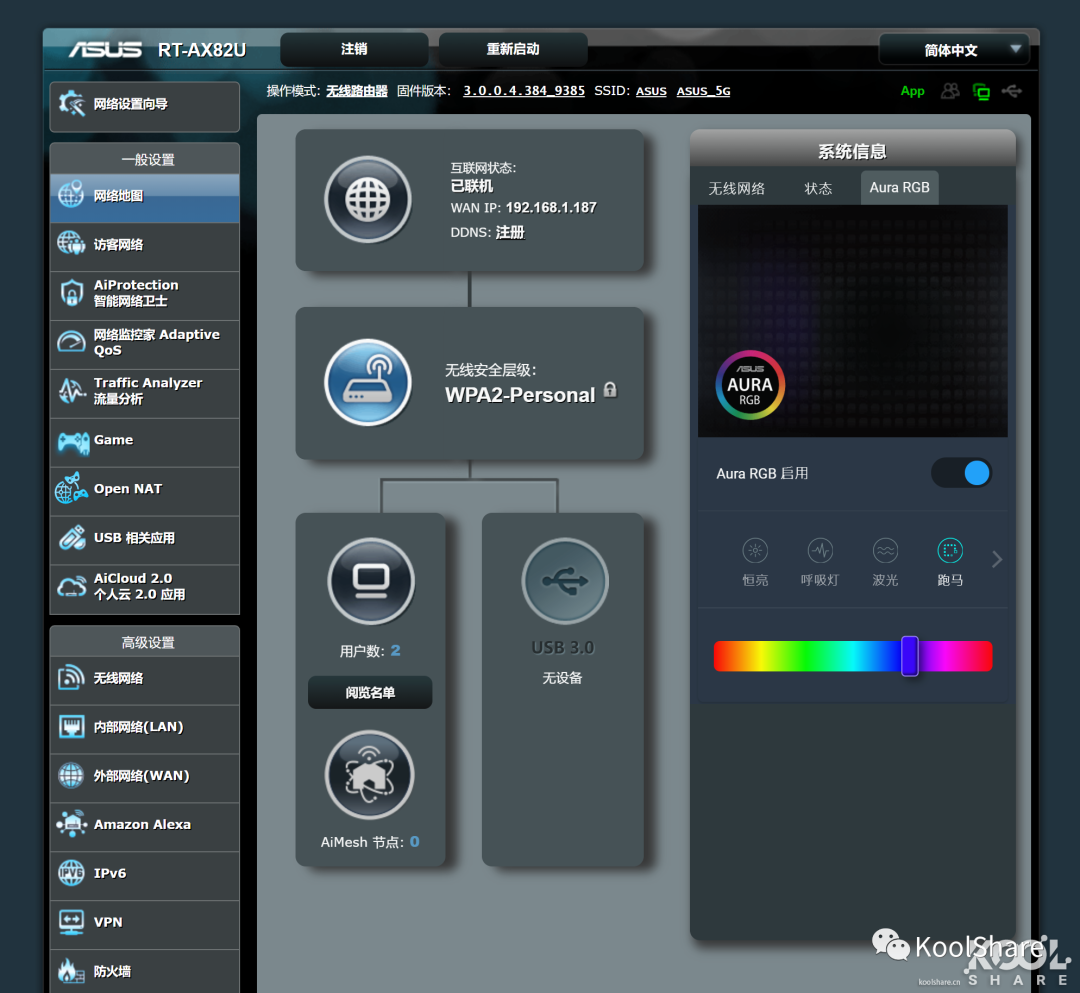1080x993 pixels.
Task: Click the 无线网络 wireless icon in sidebar
Action: click(72, 678)
